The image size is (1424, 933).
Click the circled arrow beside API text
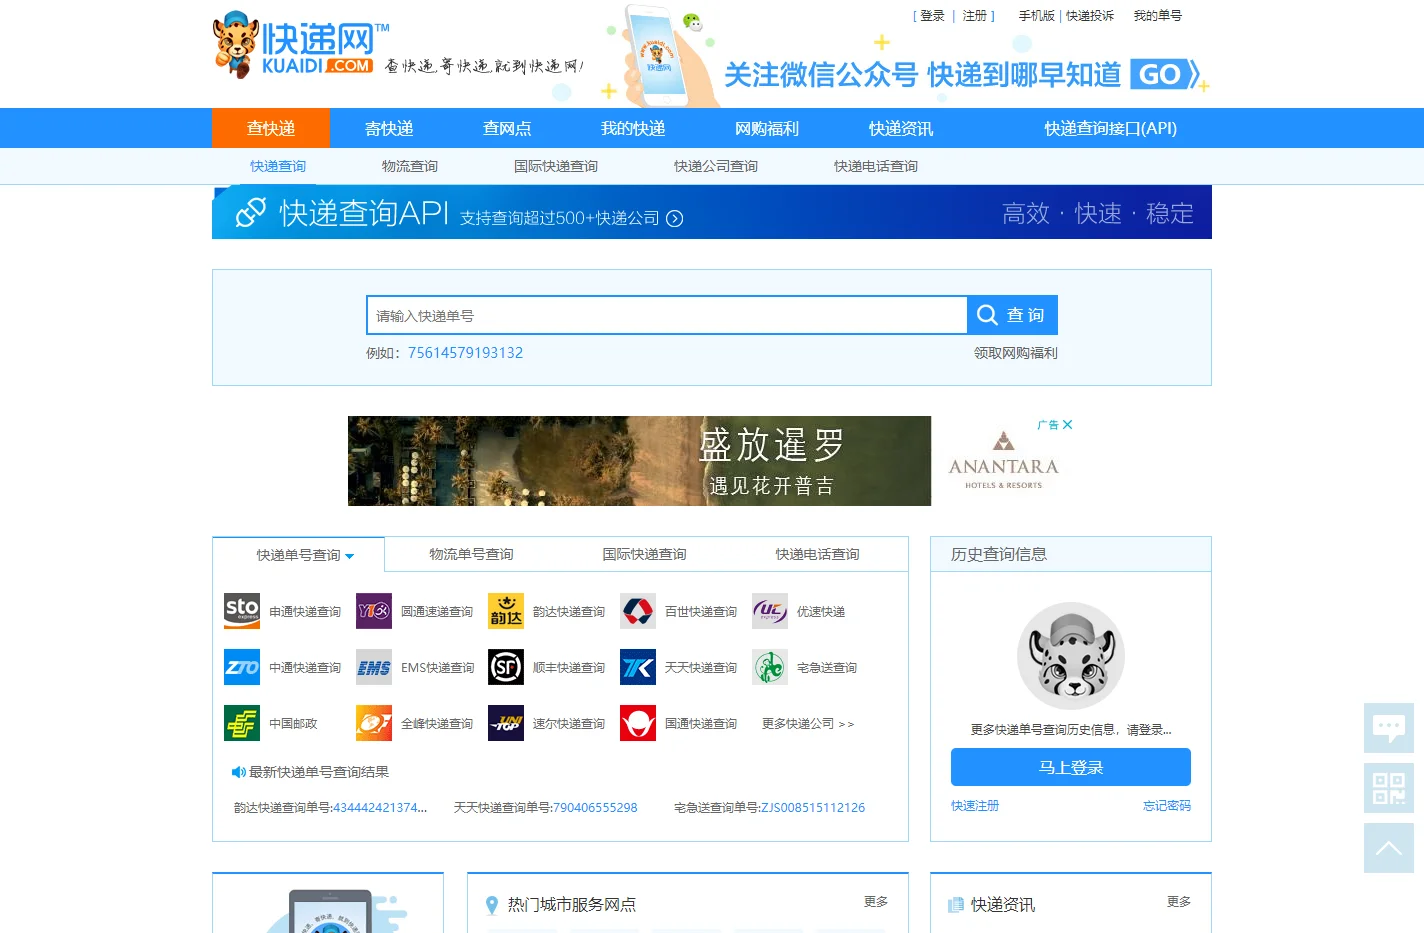[675, 219]
